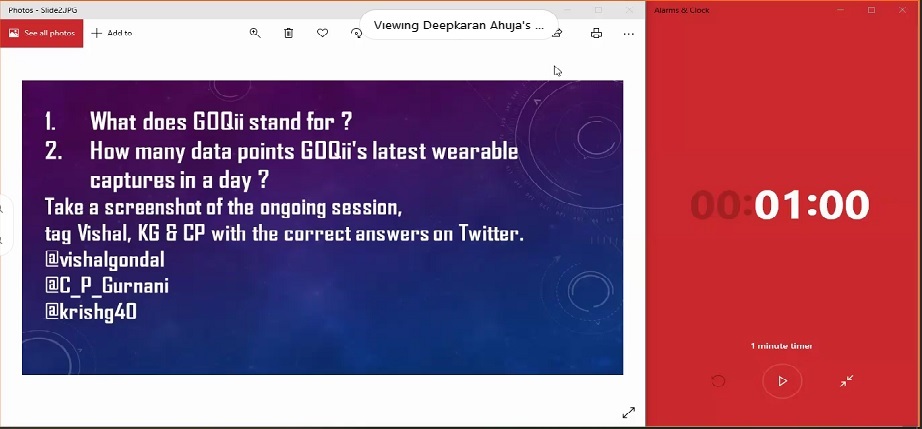Print the photo using printer icon
This screenshot has width=922, height=429.
[596, 33]
